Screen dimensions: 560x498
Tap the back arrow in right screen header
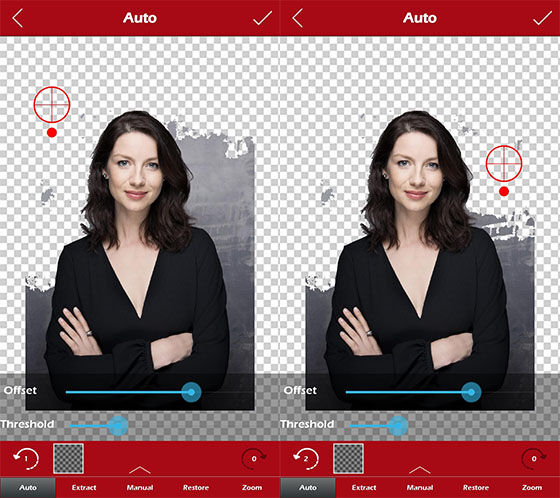(x=298, y=18)
